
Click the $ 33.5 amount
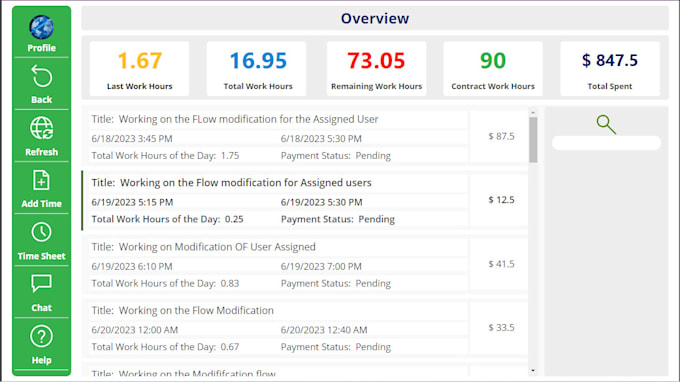coord(501,327)
